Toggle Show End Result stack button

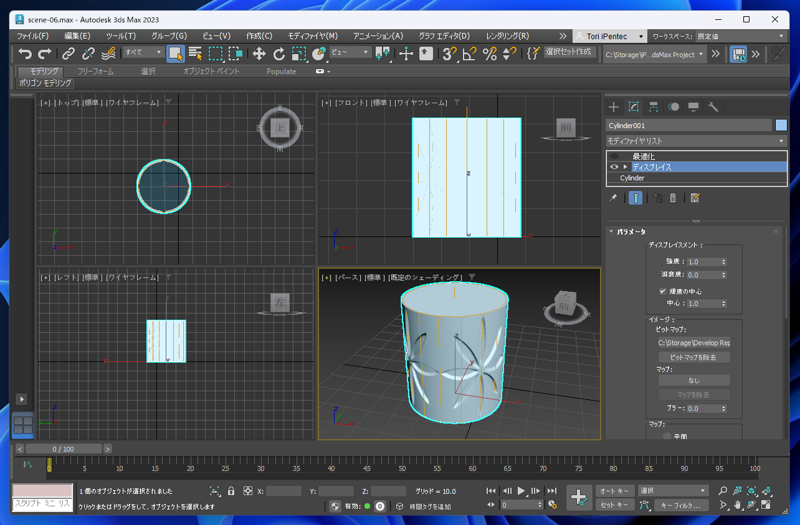coord(635,198)
